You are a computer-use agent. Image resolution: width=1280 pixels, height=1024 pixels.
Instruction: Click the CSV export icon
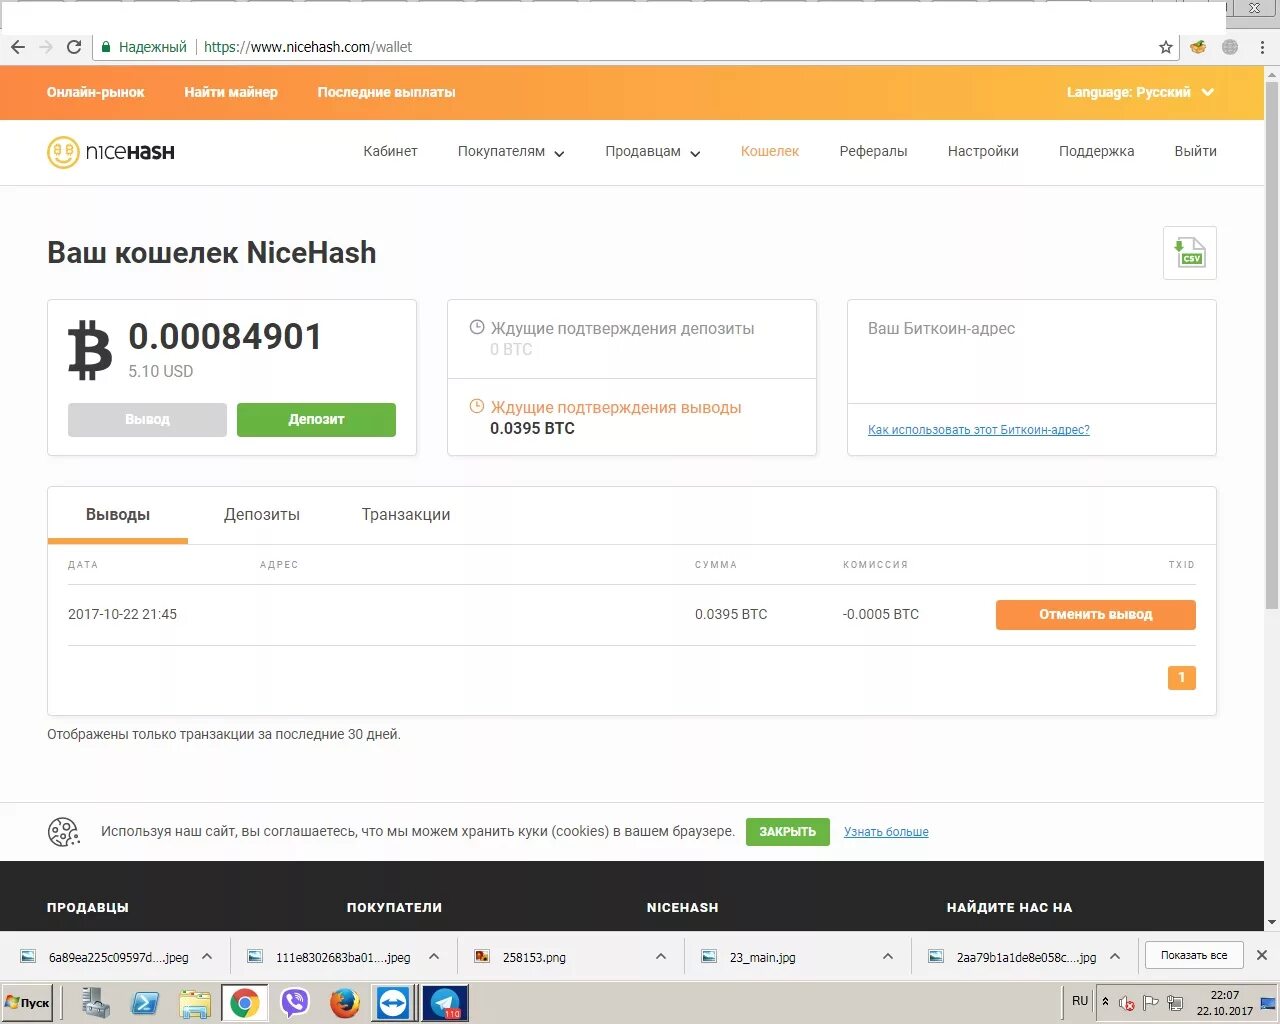click(x=1190, y=253)
